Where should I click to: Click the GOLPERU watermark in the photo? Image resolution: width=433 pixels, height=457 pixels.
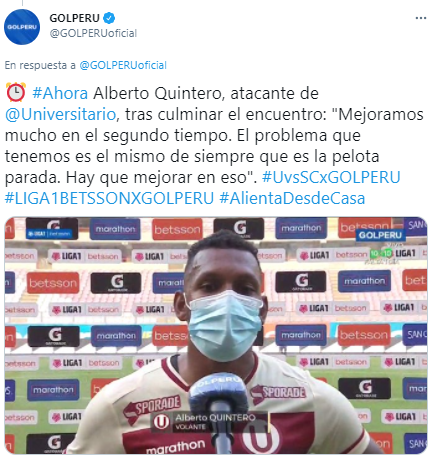[380, 235]
